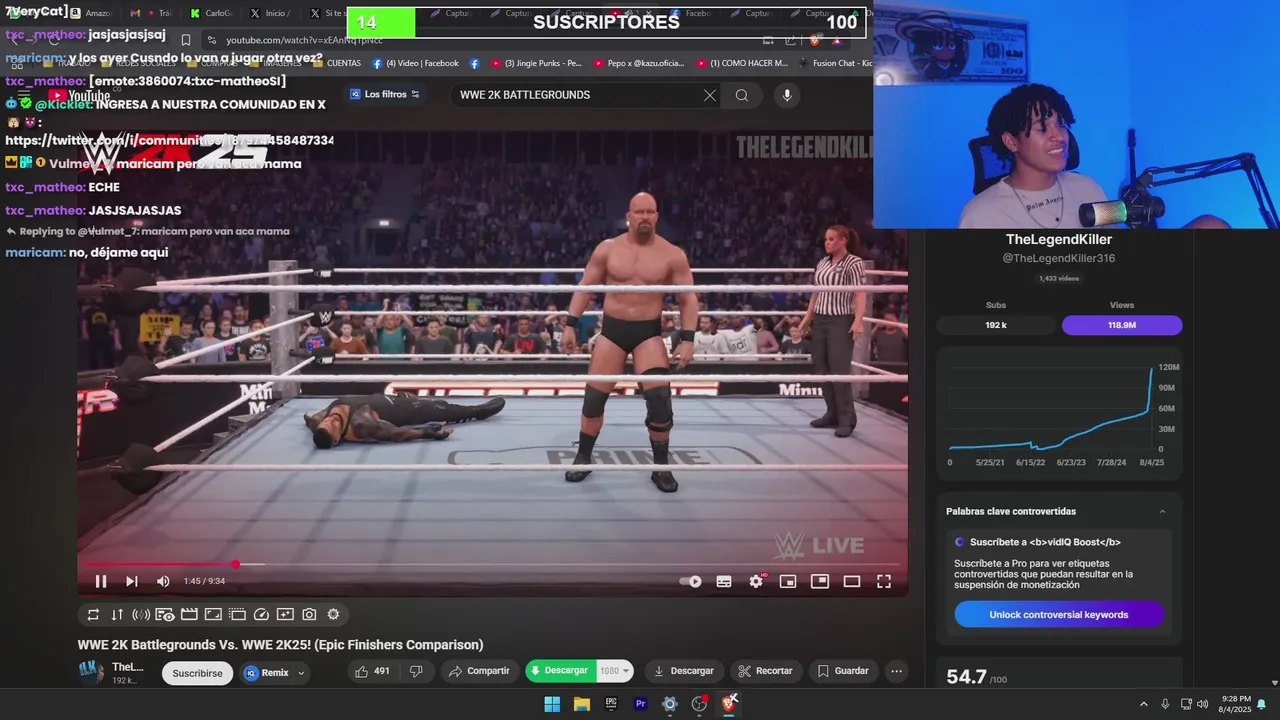Open TheLegendKiller channel avatar below video

pyautogui.click(x=91, y=672)
